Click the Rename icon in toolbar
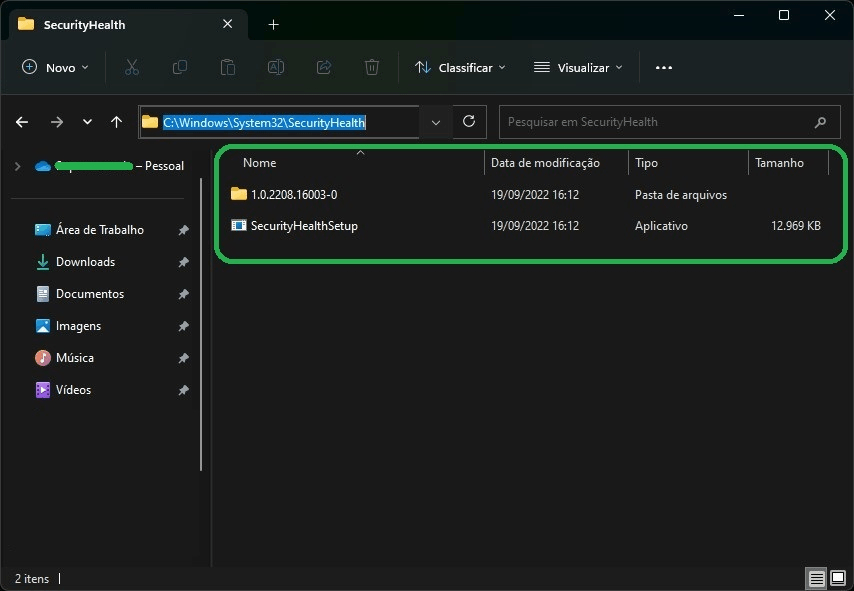The width and height of the screenshot is (854, 591). (x=276, y=68)
